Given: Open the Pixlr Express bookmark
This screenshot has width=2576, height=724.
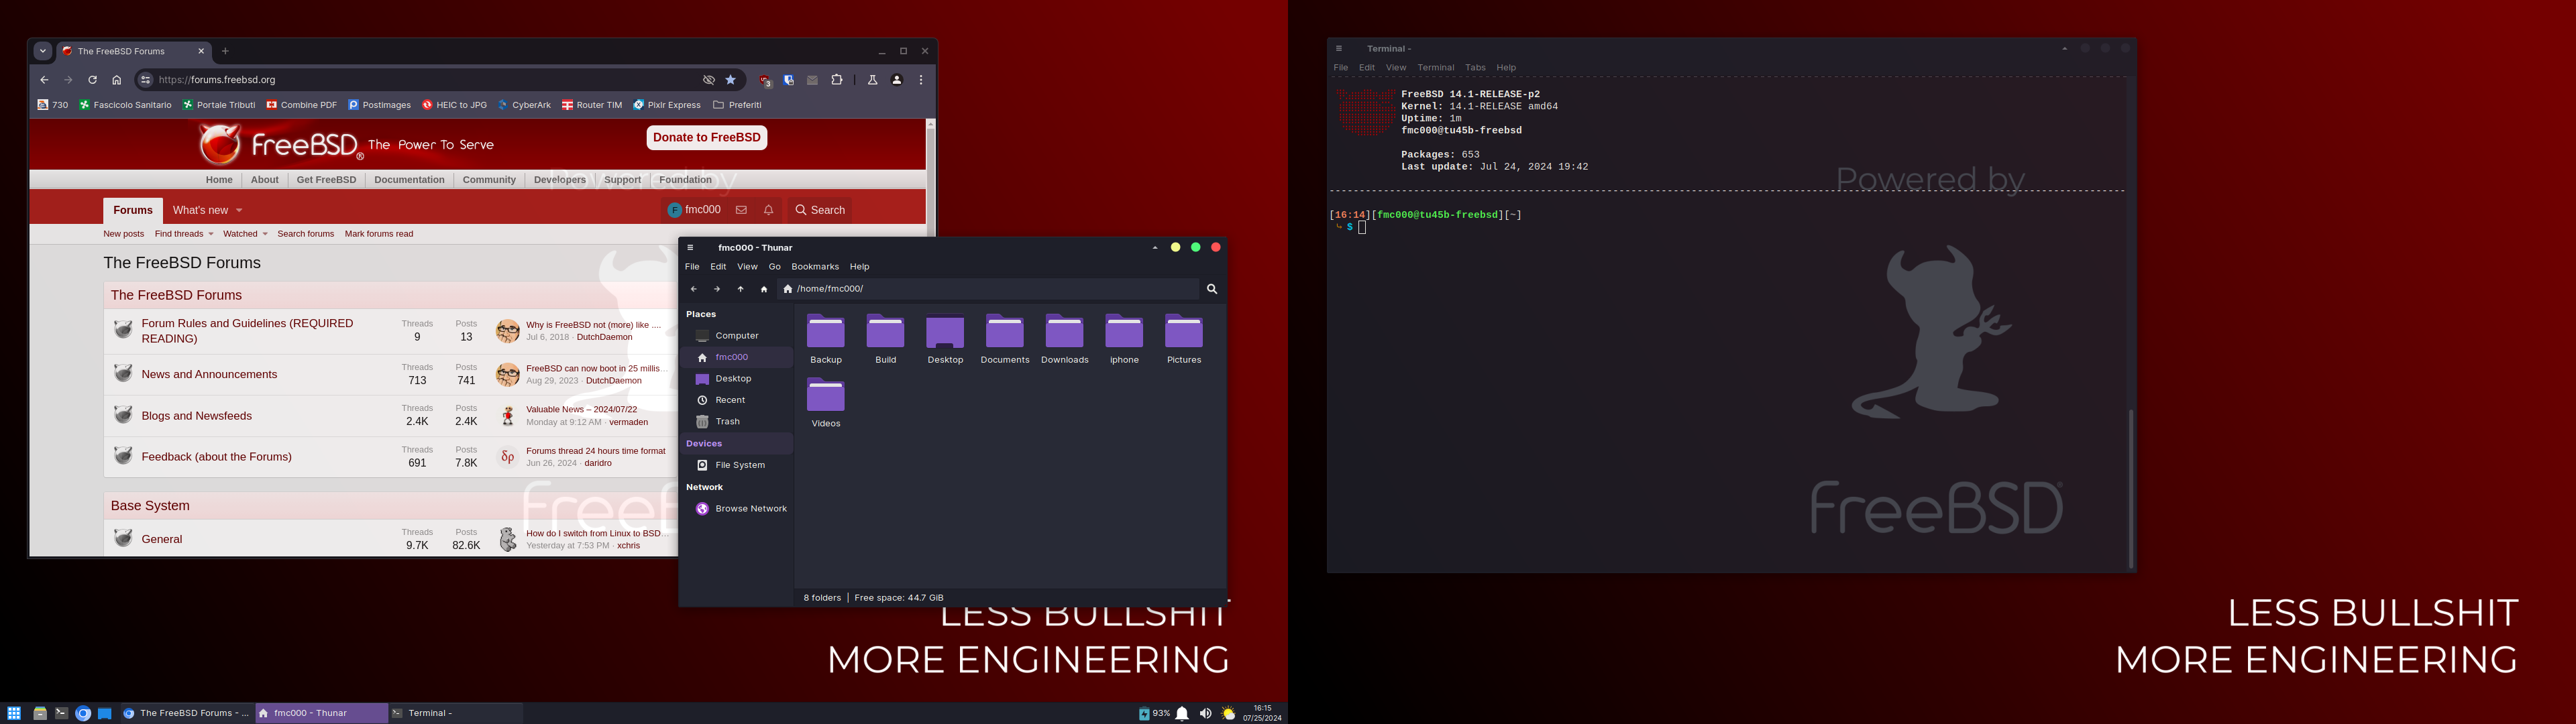Looking at the screenshot, I should click(666, 105).
